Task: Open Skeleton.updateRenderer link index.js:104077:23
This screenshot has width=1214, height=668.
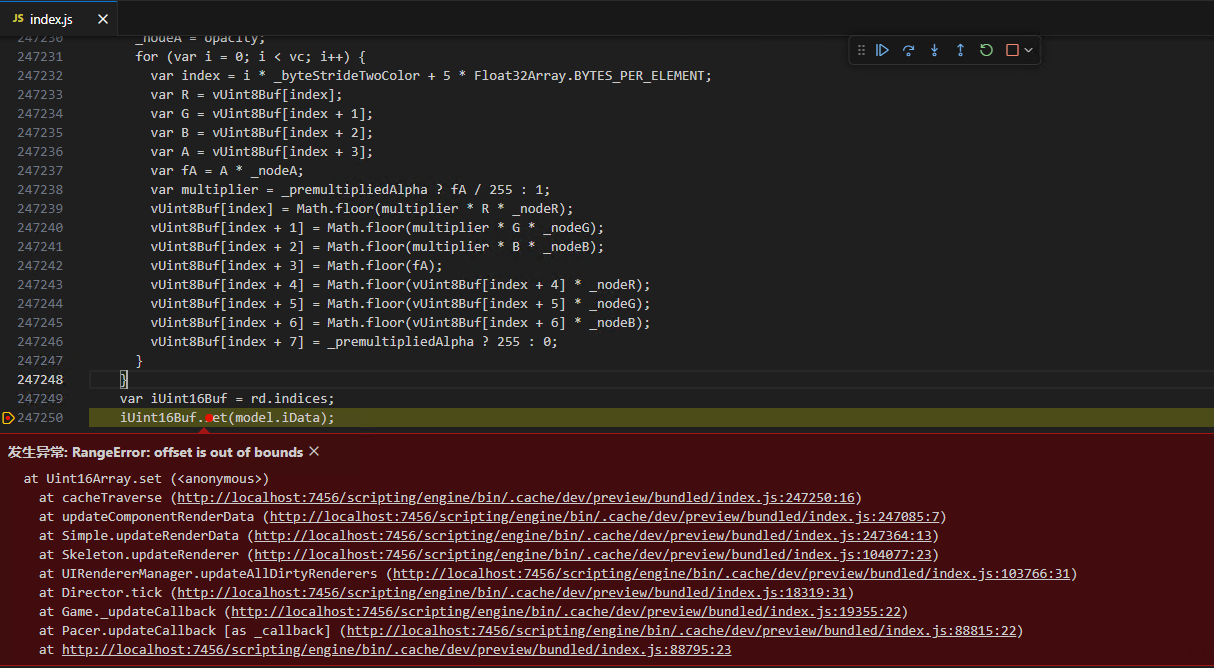Action: pyautogui.click(x=594, y=554)
